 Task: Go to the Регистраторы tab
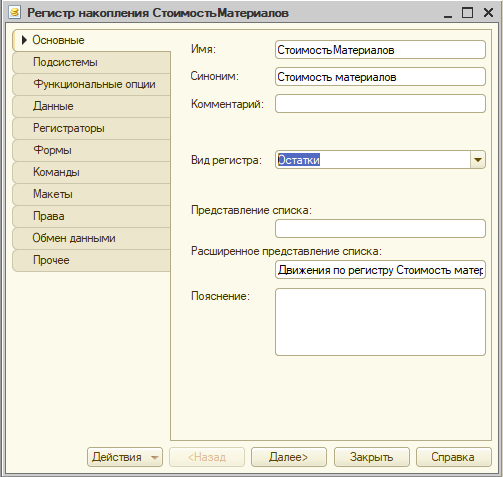[x=91, y=128]
